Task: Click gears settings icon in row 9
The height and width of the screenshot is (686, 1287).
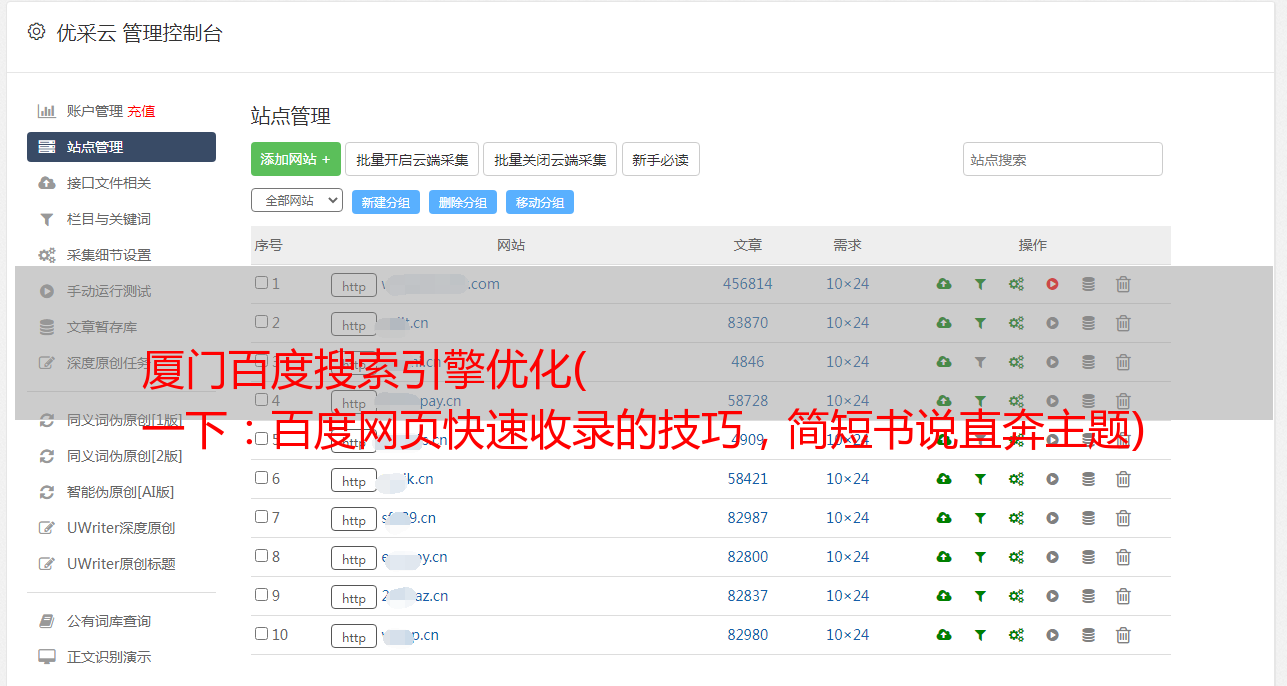Action: point(1016,596)
